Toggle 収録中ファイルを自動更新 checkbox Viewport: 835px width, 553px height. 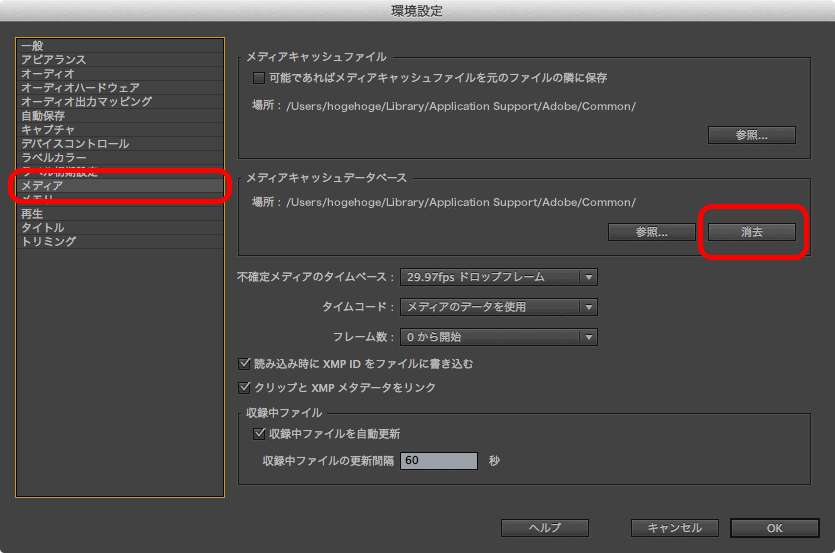point(260,434)
